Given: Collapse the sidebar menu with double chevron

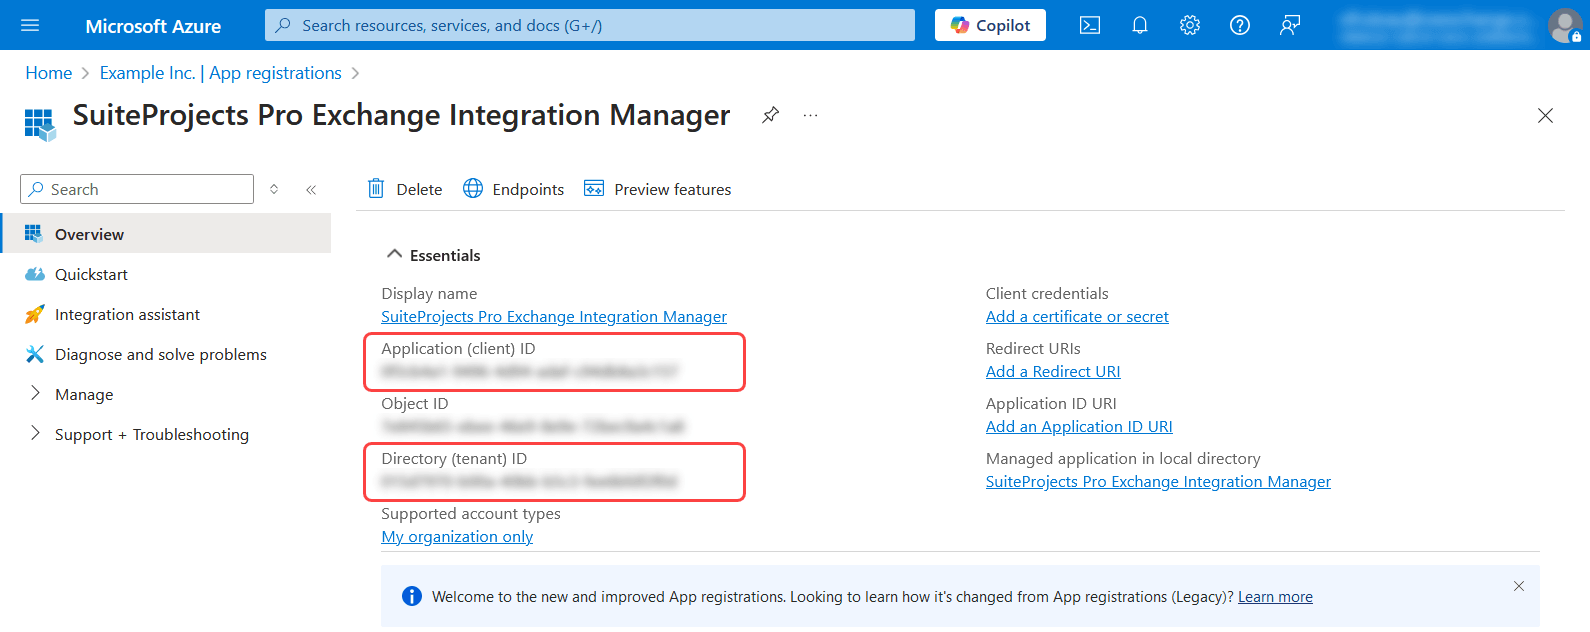Looking at the screenshot, I should click(311, 189).
